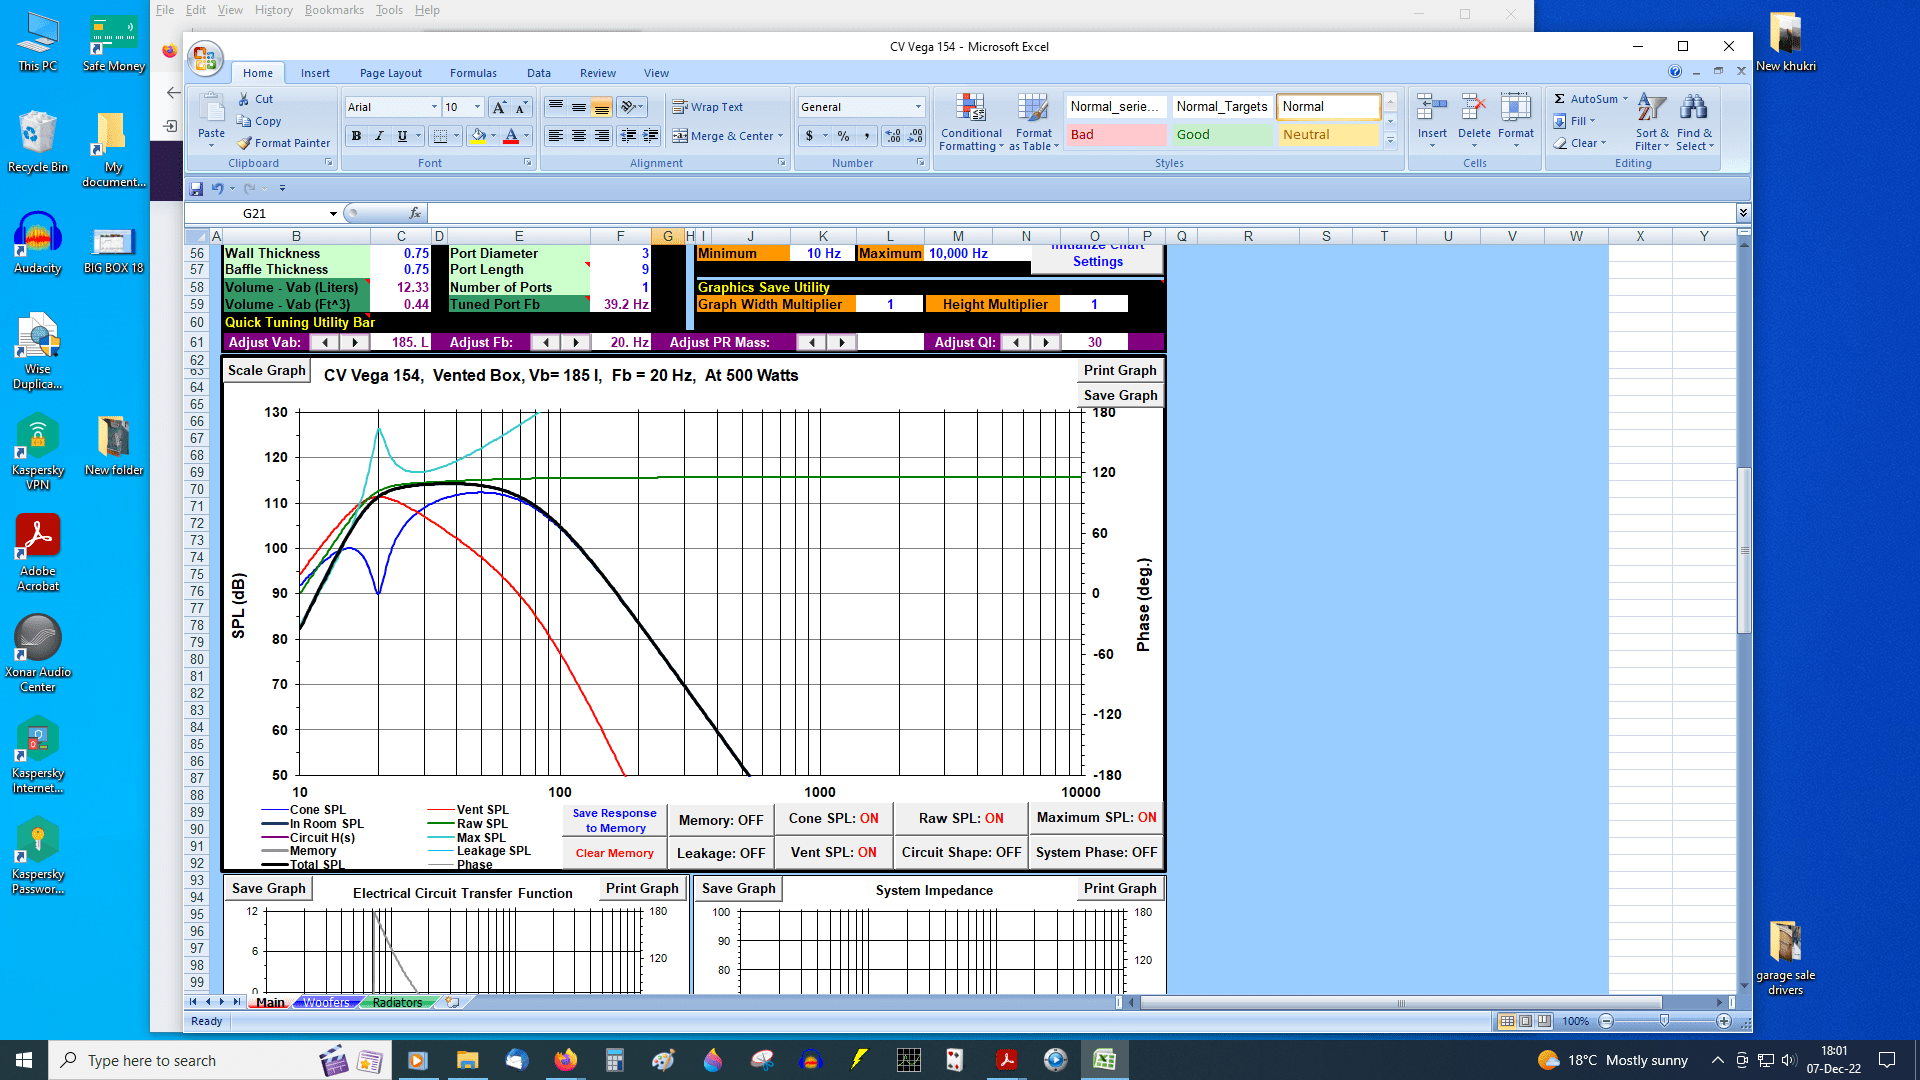
Task: Click the Increase Decimal icon
Action: click(x=893, y=136)
